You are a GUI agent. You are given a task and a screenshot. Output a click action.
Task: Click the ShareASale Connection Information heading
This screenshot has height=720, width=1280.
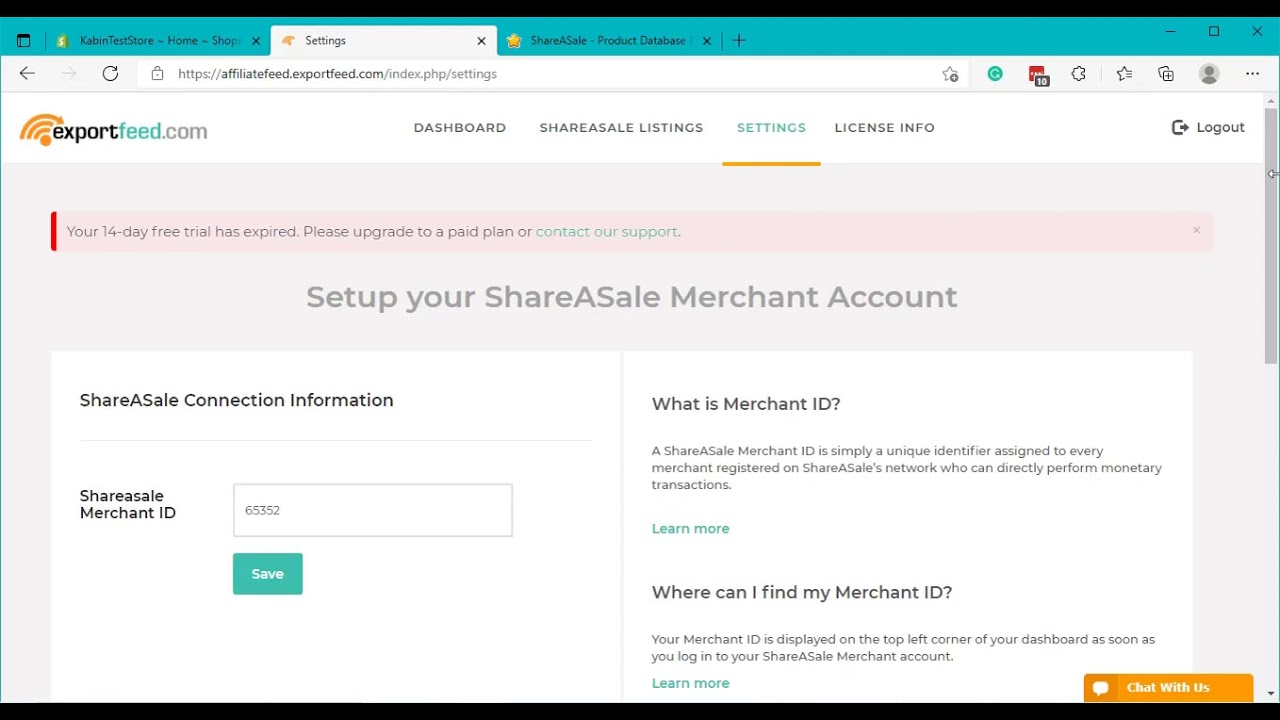coord(237,401)
